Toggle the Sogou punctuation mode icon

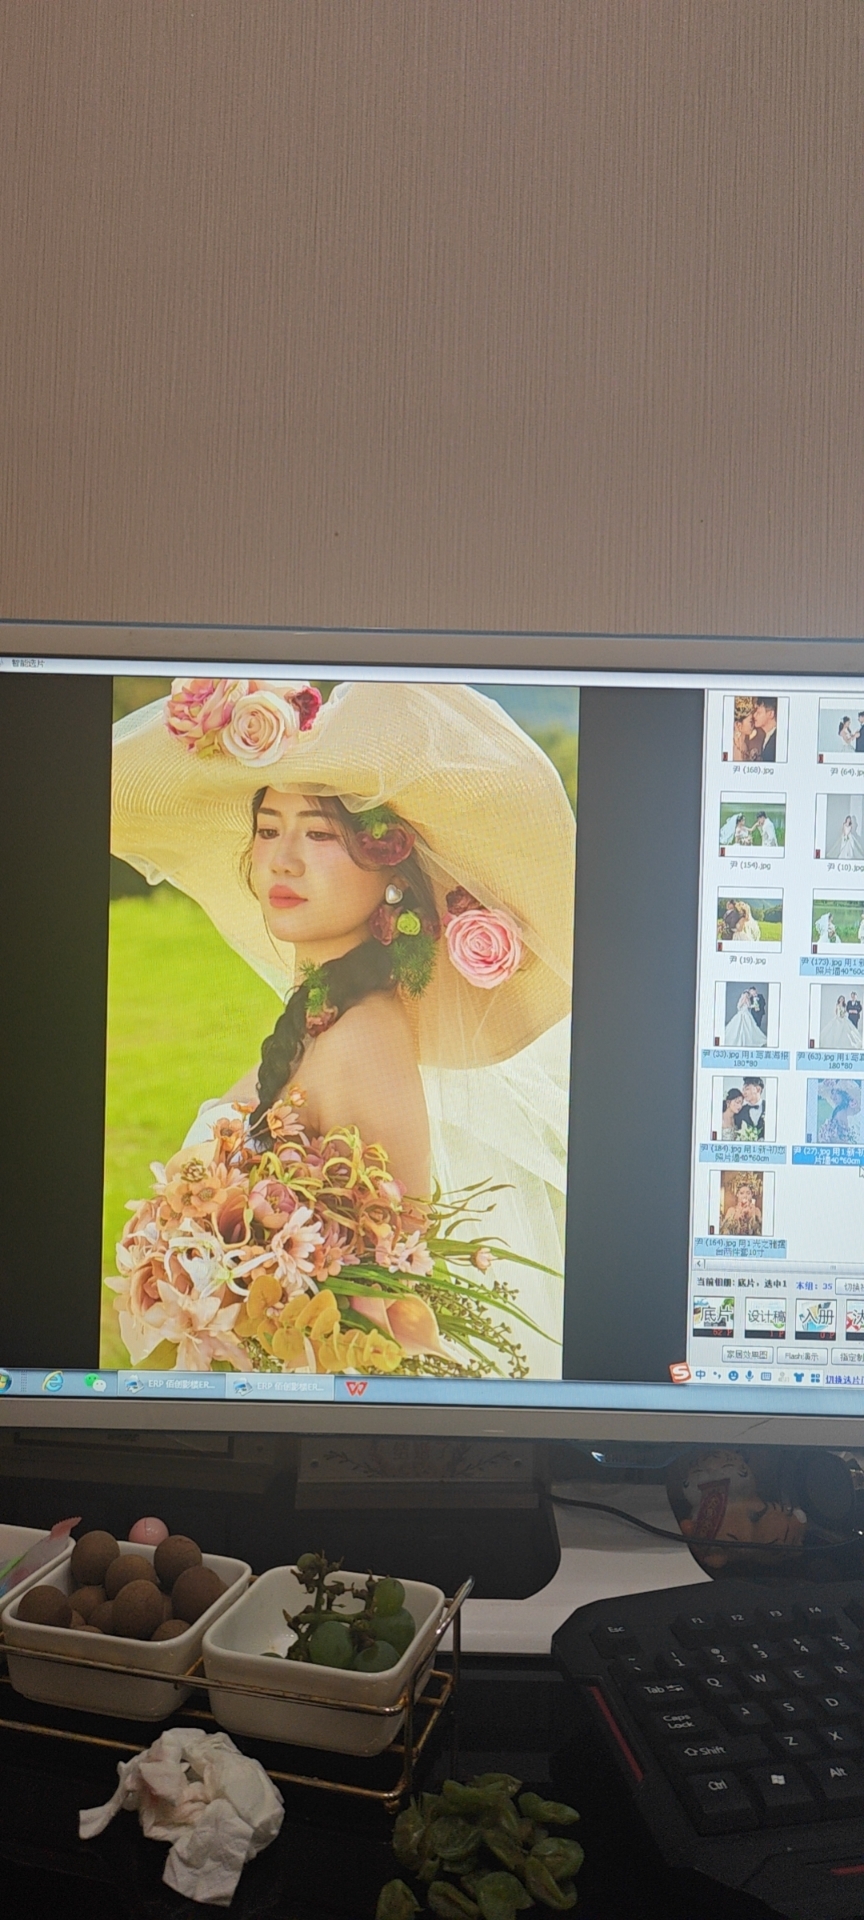[716, 1376]
